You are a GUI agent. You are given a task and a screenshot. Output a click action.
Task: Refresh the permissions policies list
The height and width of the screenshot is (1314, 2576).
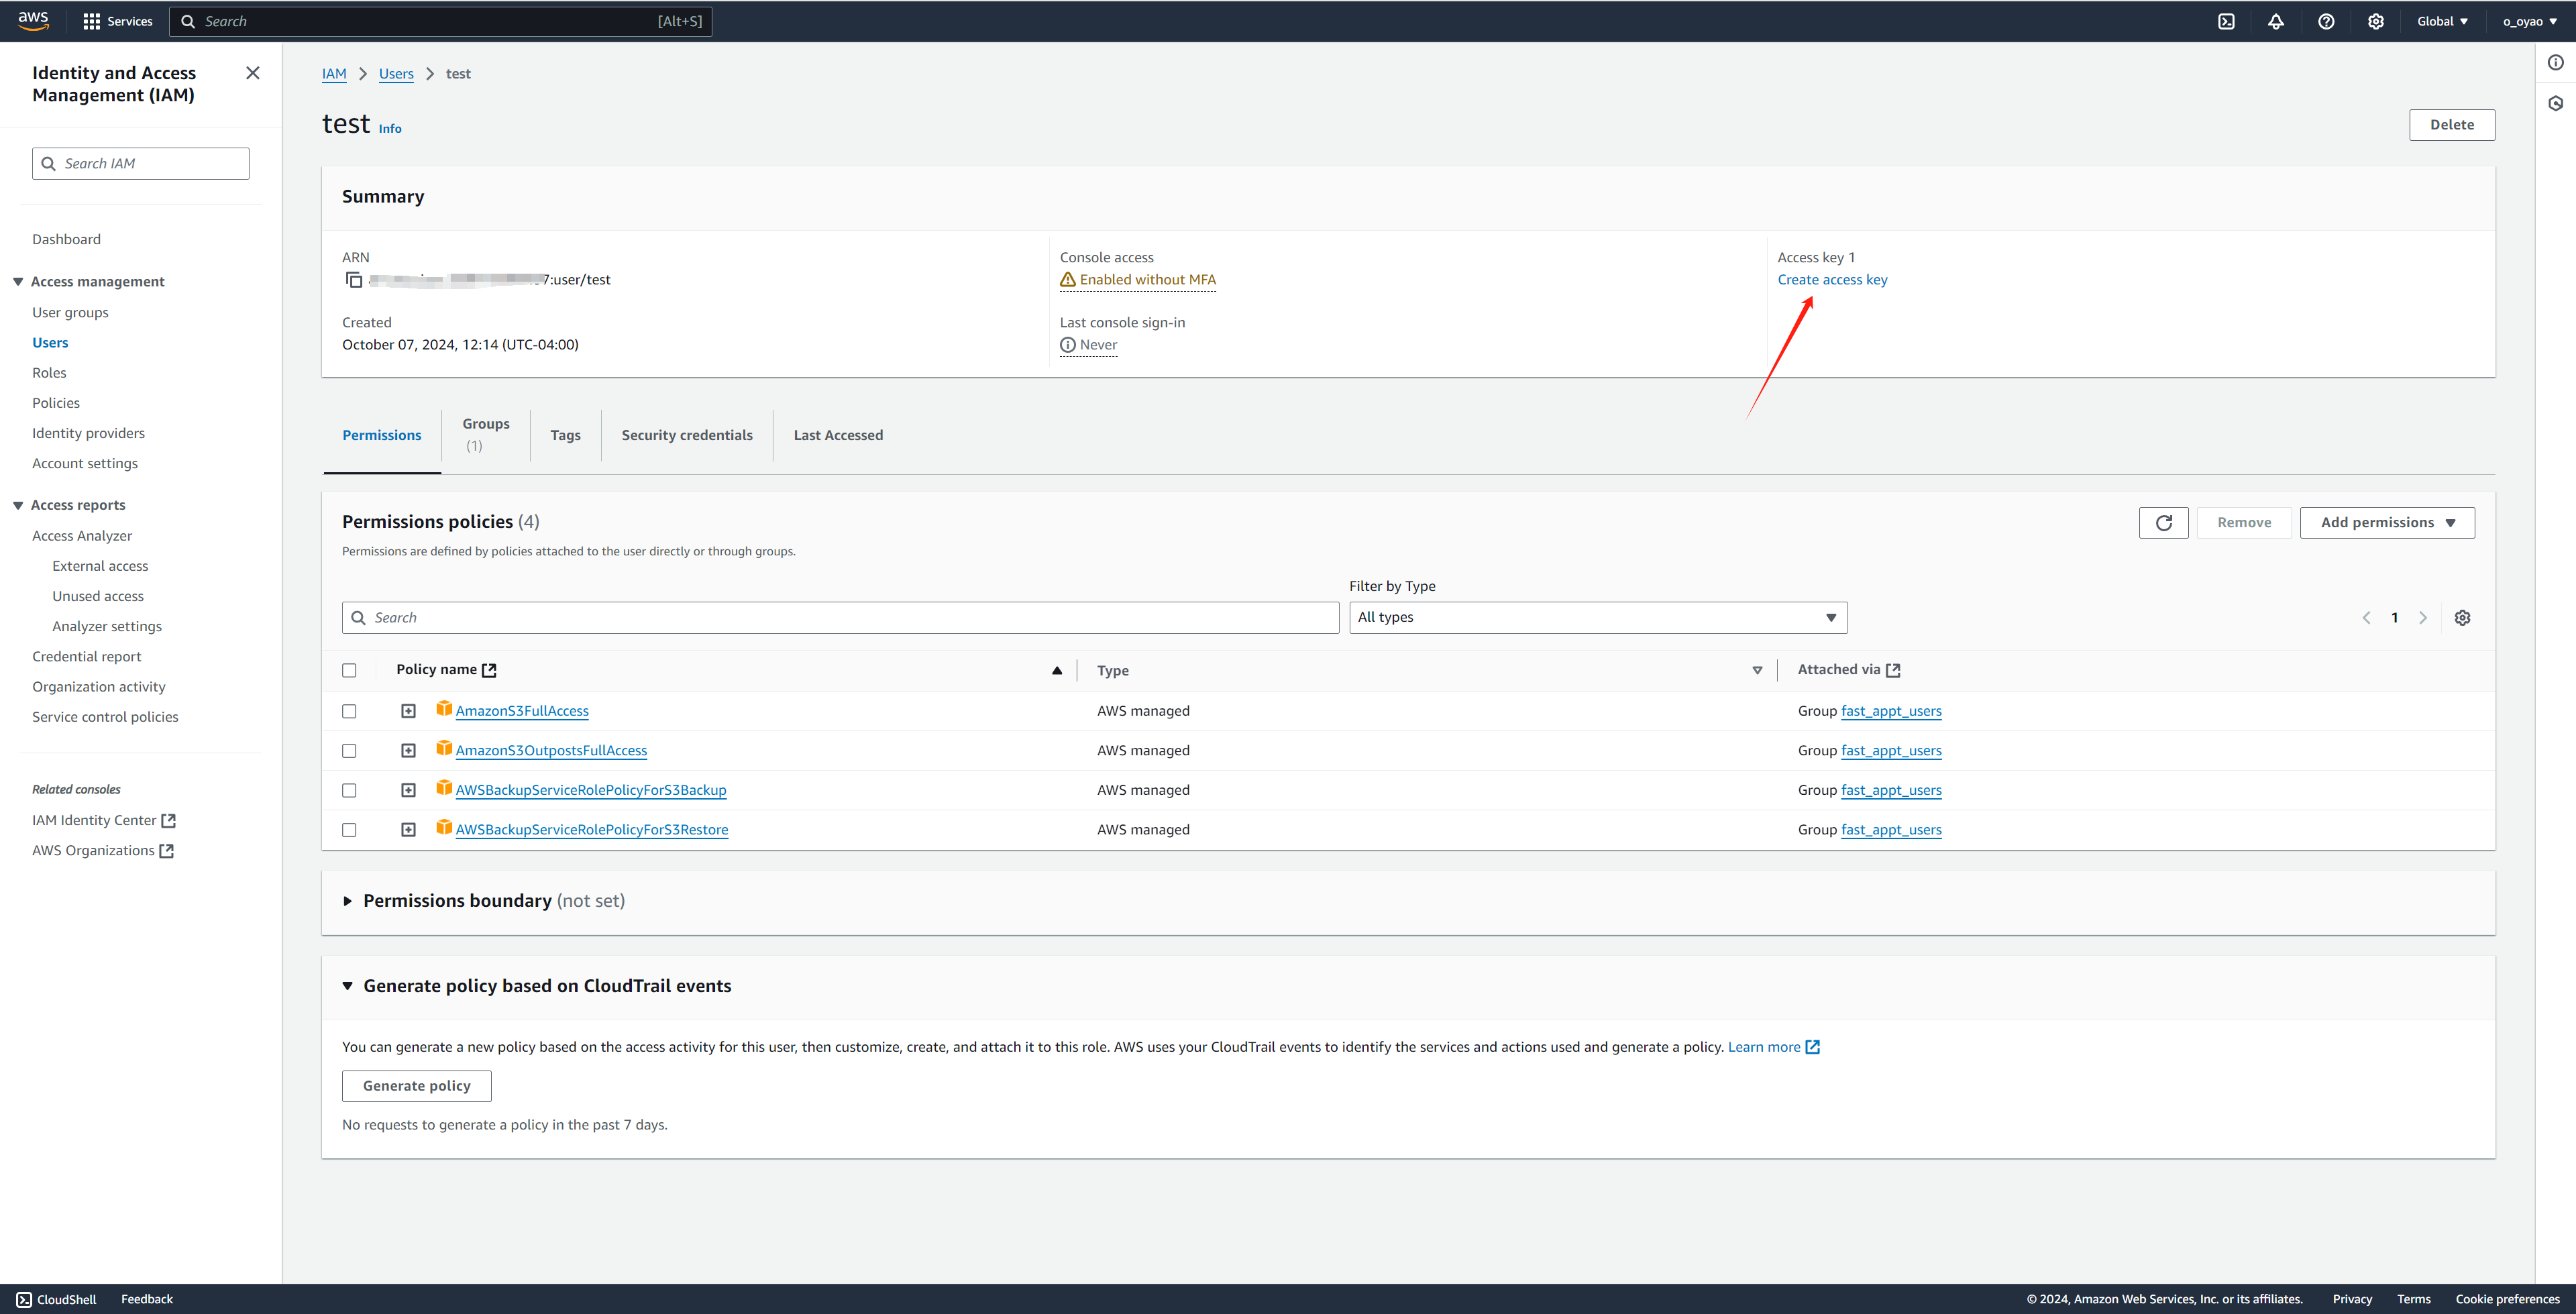click(x=2163, y=523)
